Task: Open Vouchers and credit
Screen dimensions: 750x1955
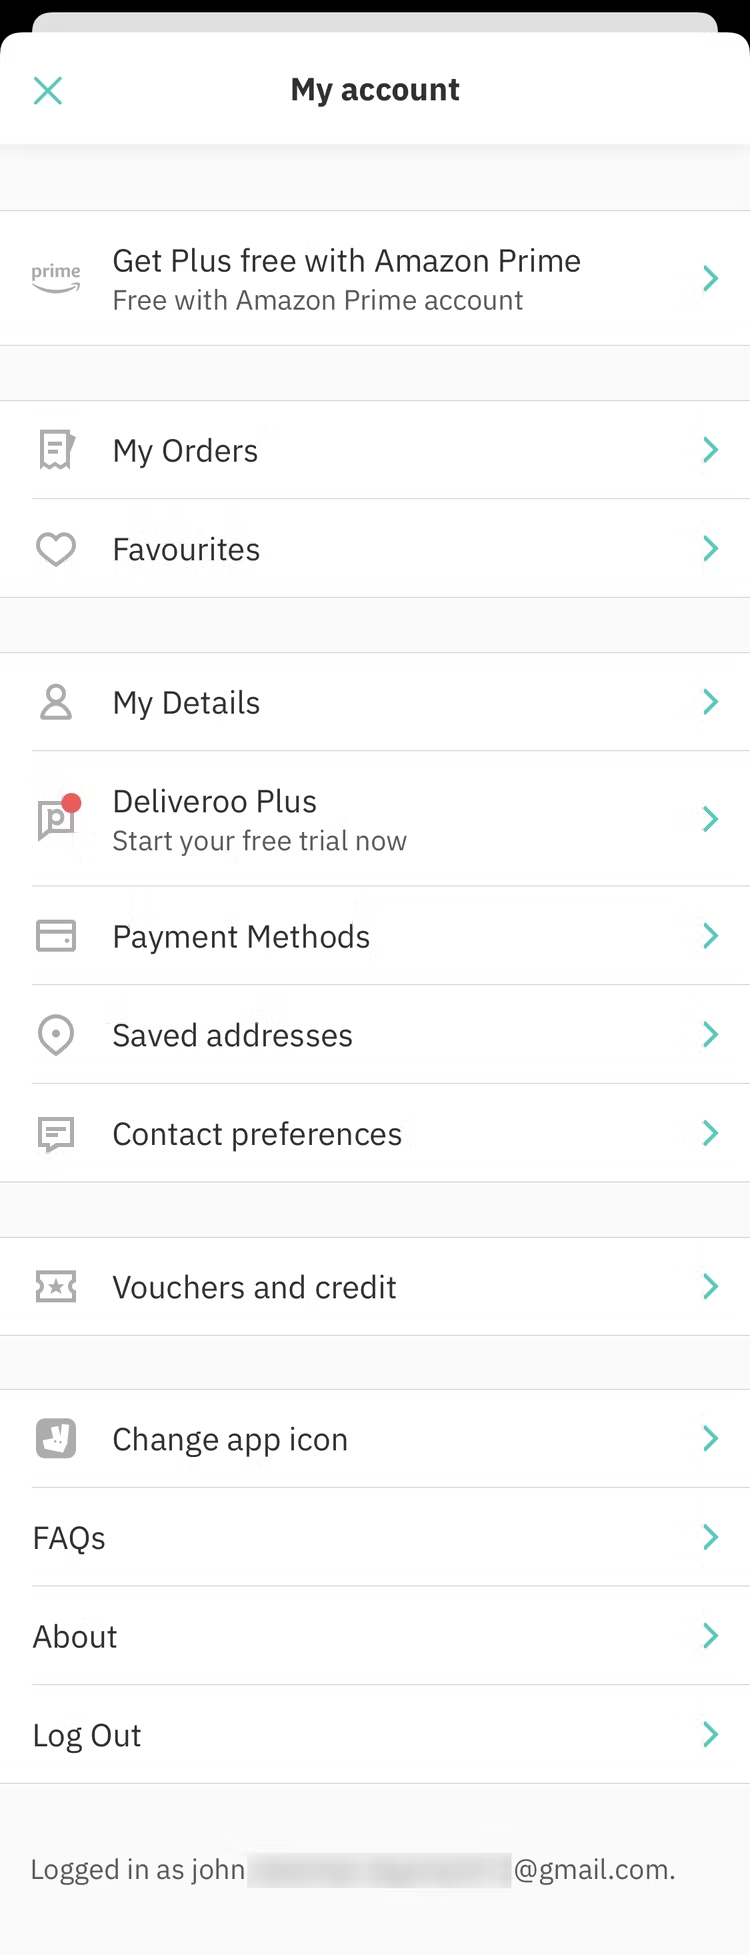Action: coord(255,1287)
